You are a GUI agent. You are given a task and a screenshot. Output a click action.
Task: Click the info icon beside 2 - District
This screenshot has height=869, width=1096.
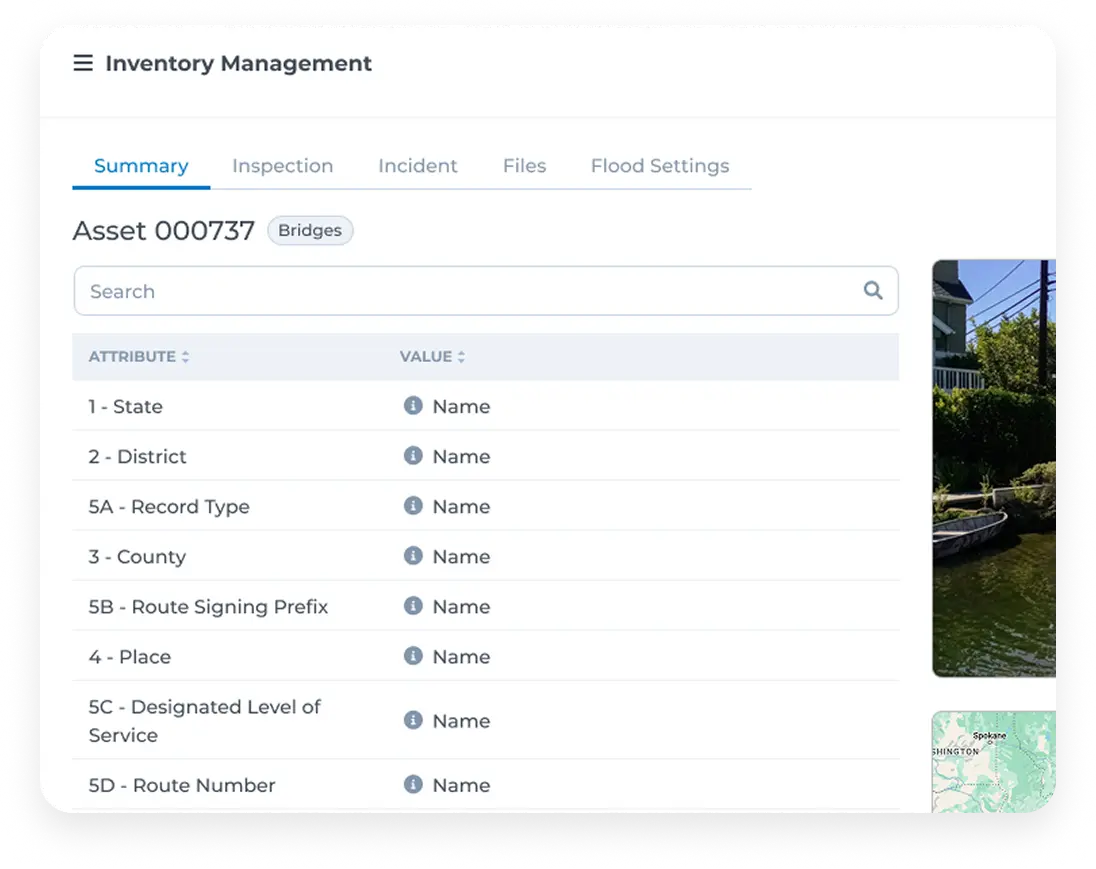coord(413,456)
